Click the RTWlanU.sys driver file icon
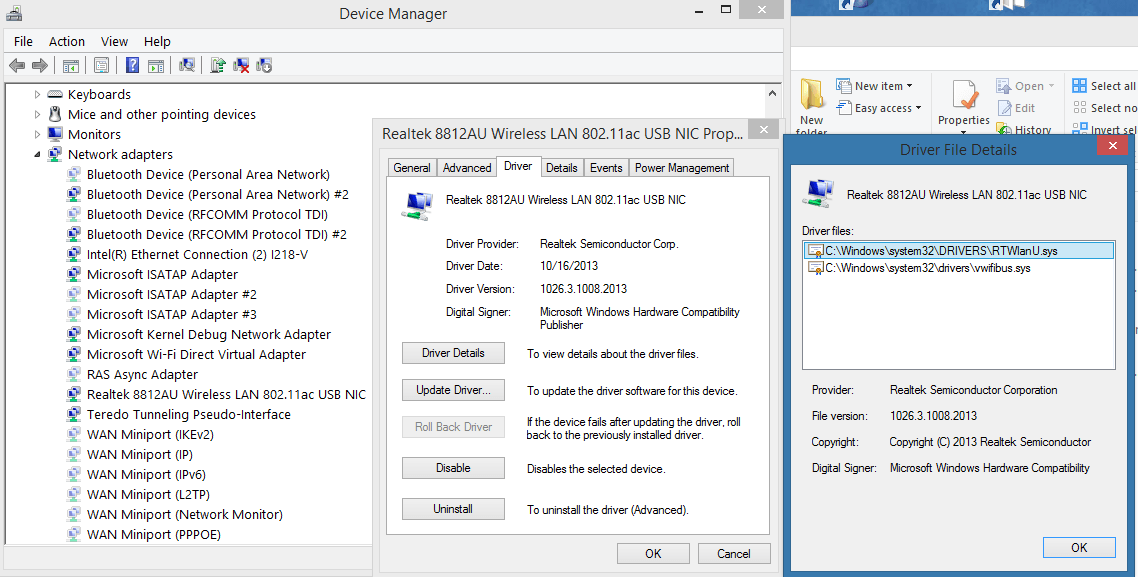 (816, 251)
